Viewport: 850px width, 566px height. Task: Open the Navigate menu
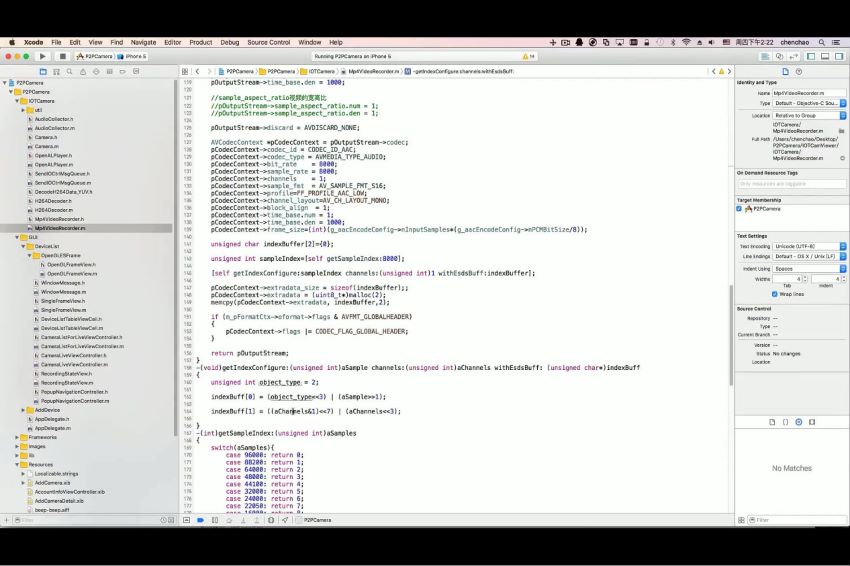(143, 42)
